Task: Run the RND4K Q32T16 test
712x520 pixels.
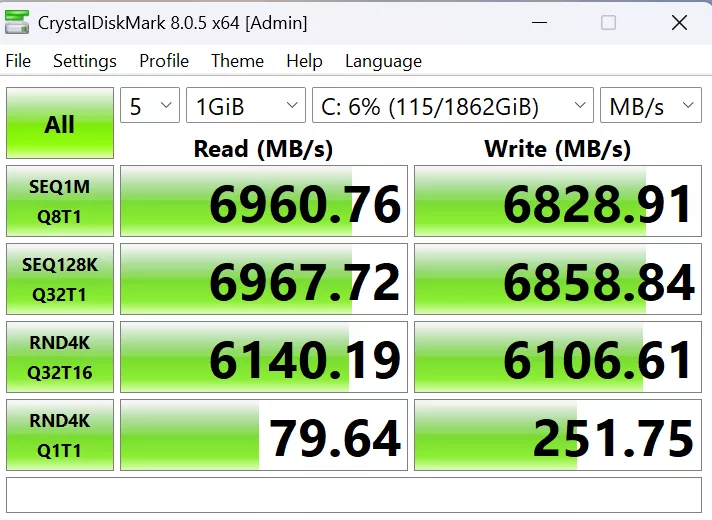Action: 60,357
